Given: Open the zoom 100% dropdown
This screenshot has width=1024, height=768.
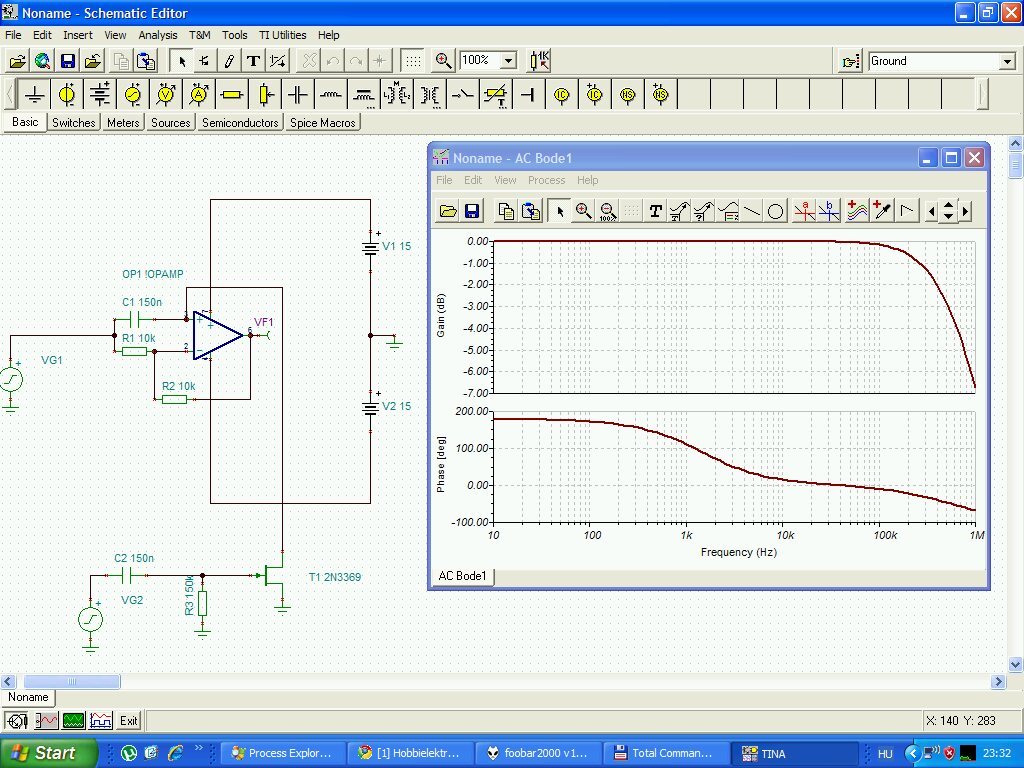Looking at the screenshot, I should pyautogui.click(x=509, y=61).
